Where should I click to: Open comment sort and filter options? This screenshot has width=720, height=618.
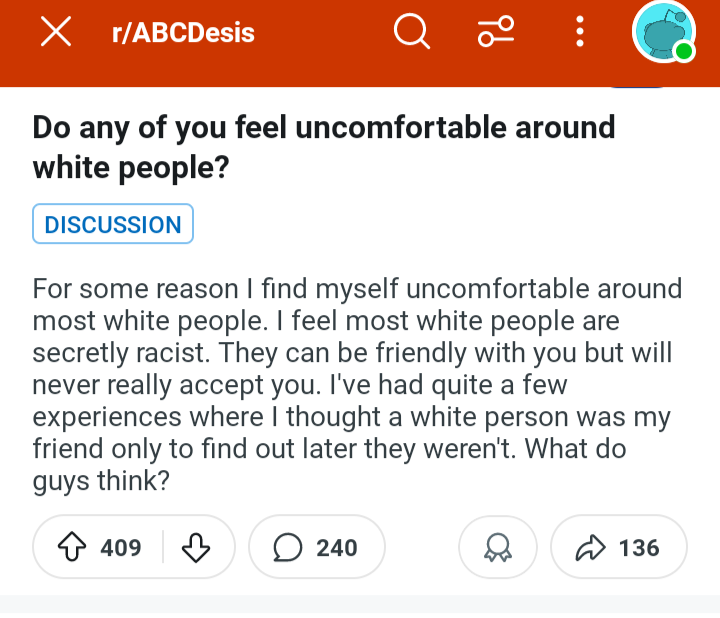[496, 33]
